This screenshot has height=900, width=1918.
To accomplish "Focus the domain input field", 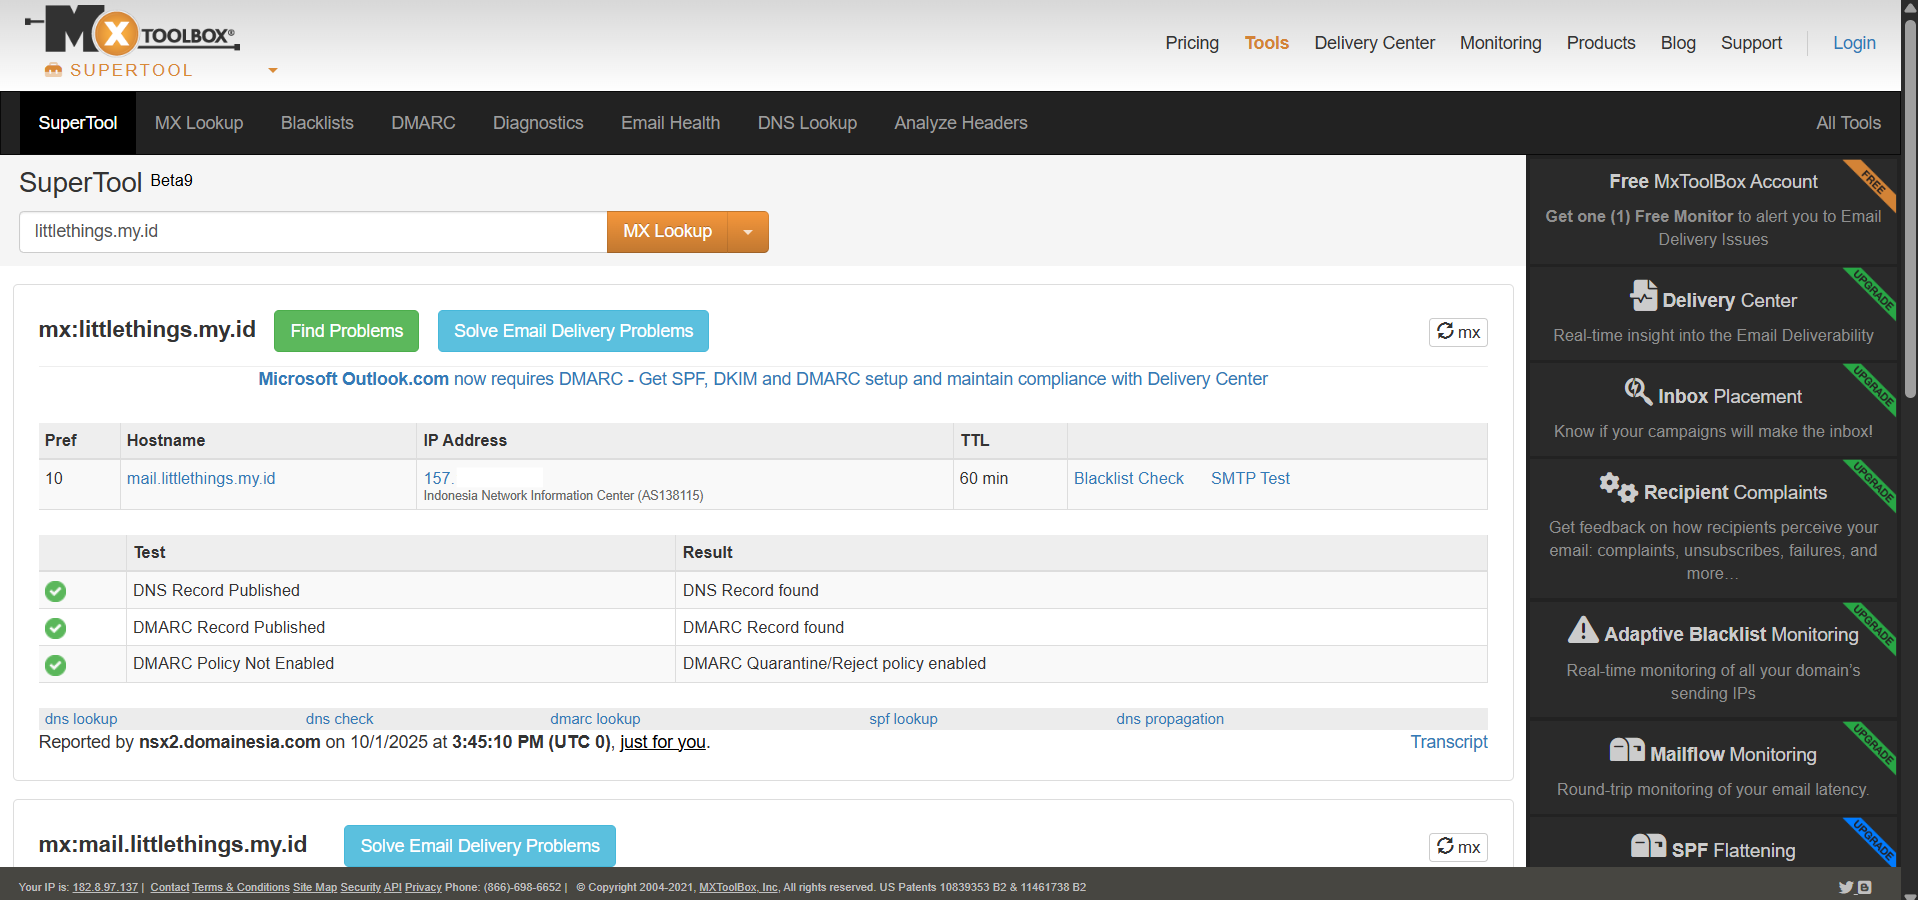I will (x=313, y=232).
